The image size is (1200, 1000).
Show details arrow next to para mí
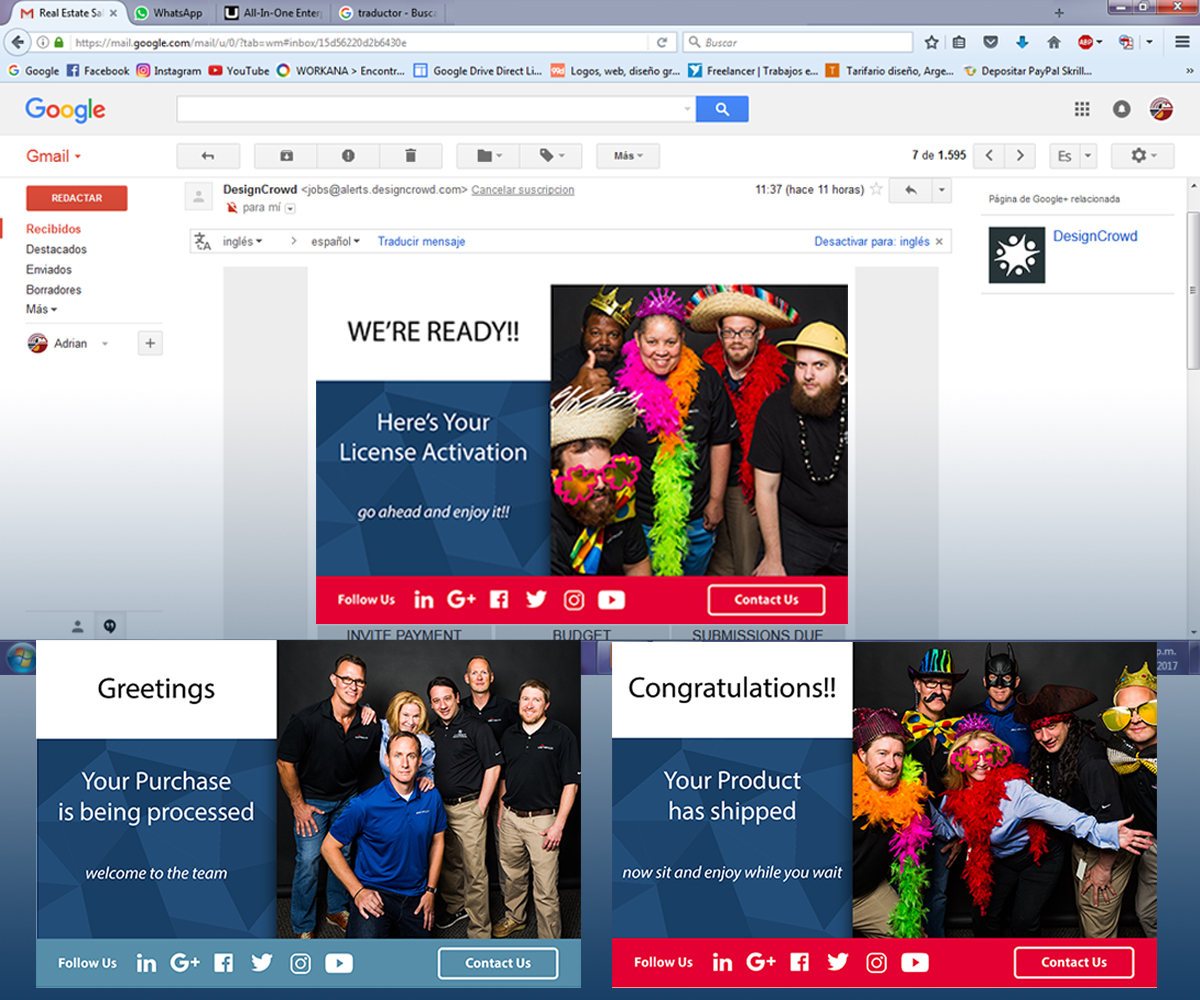[x=290, y=208]
